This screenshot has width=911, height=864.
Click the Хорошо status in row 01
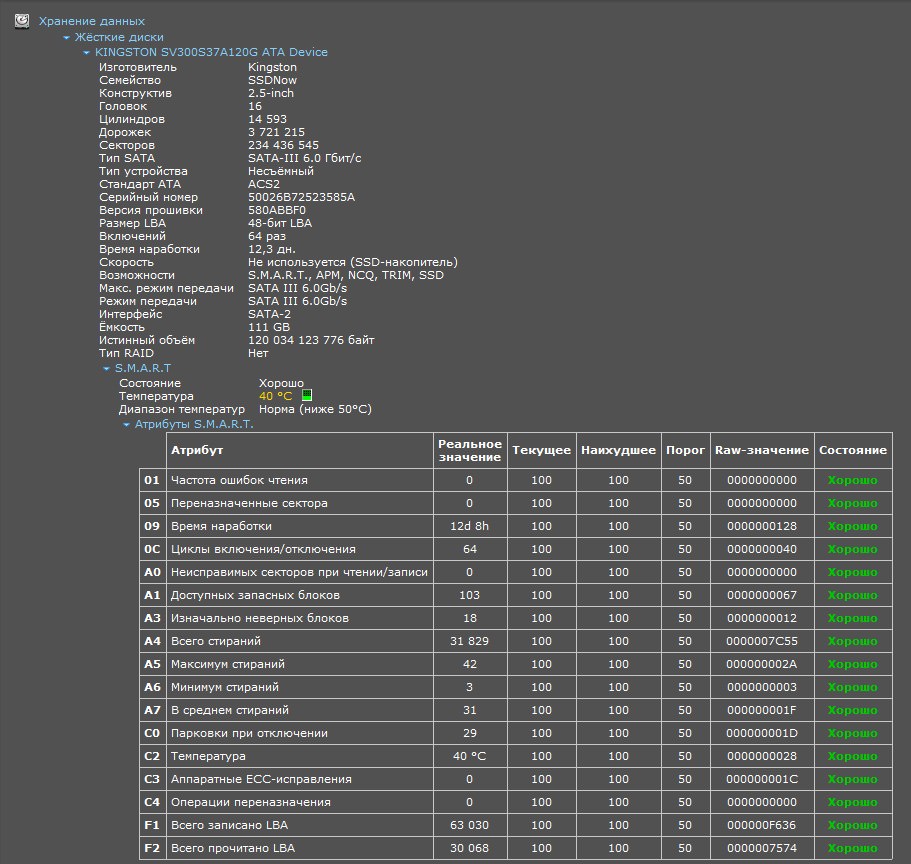pyautogui.click(x=853, y=481)
